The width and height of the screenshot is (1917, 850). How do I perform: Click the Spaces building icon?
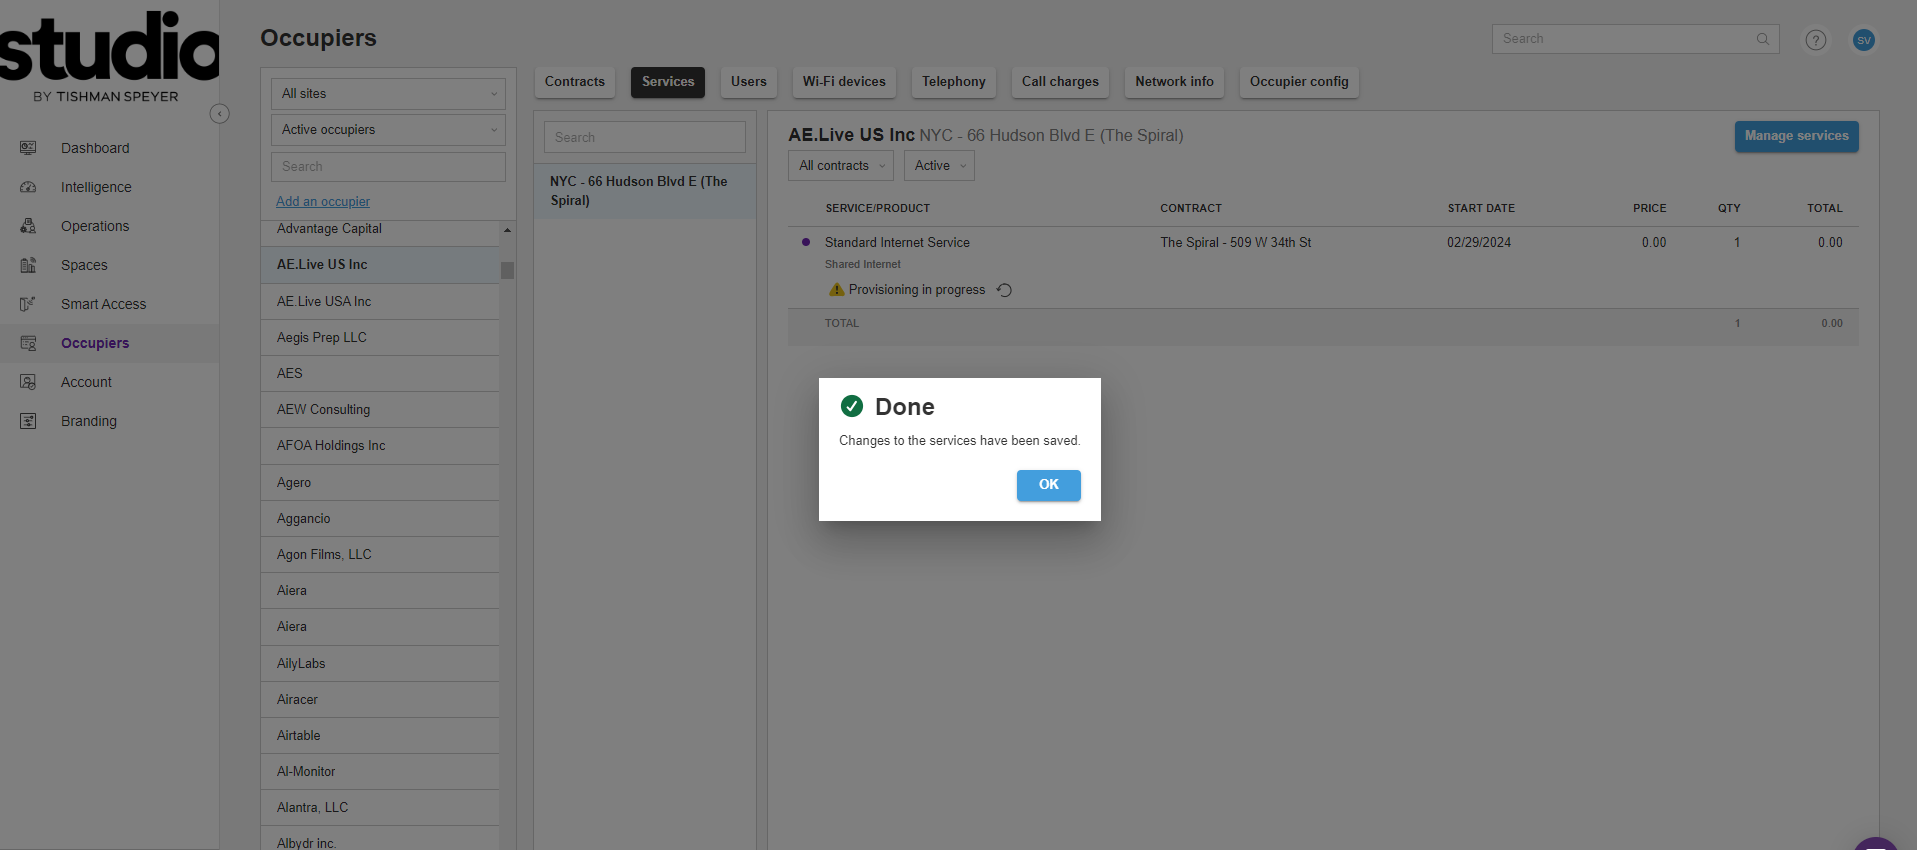pyautogui.click(x=28, y=265)
